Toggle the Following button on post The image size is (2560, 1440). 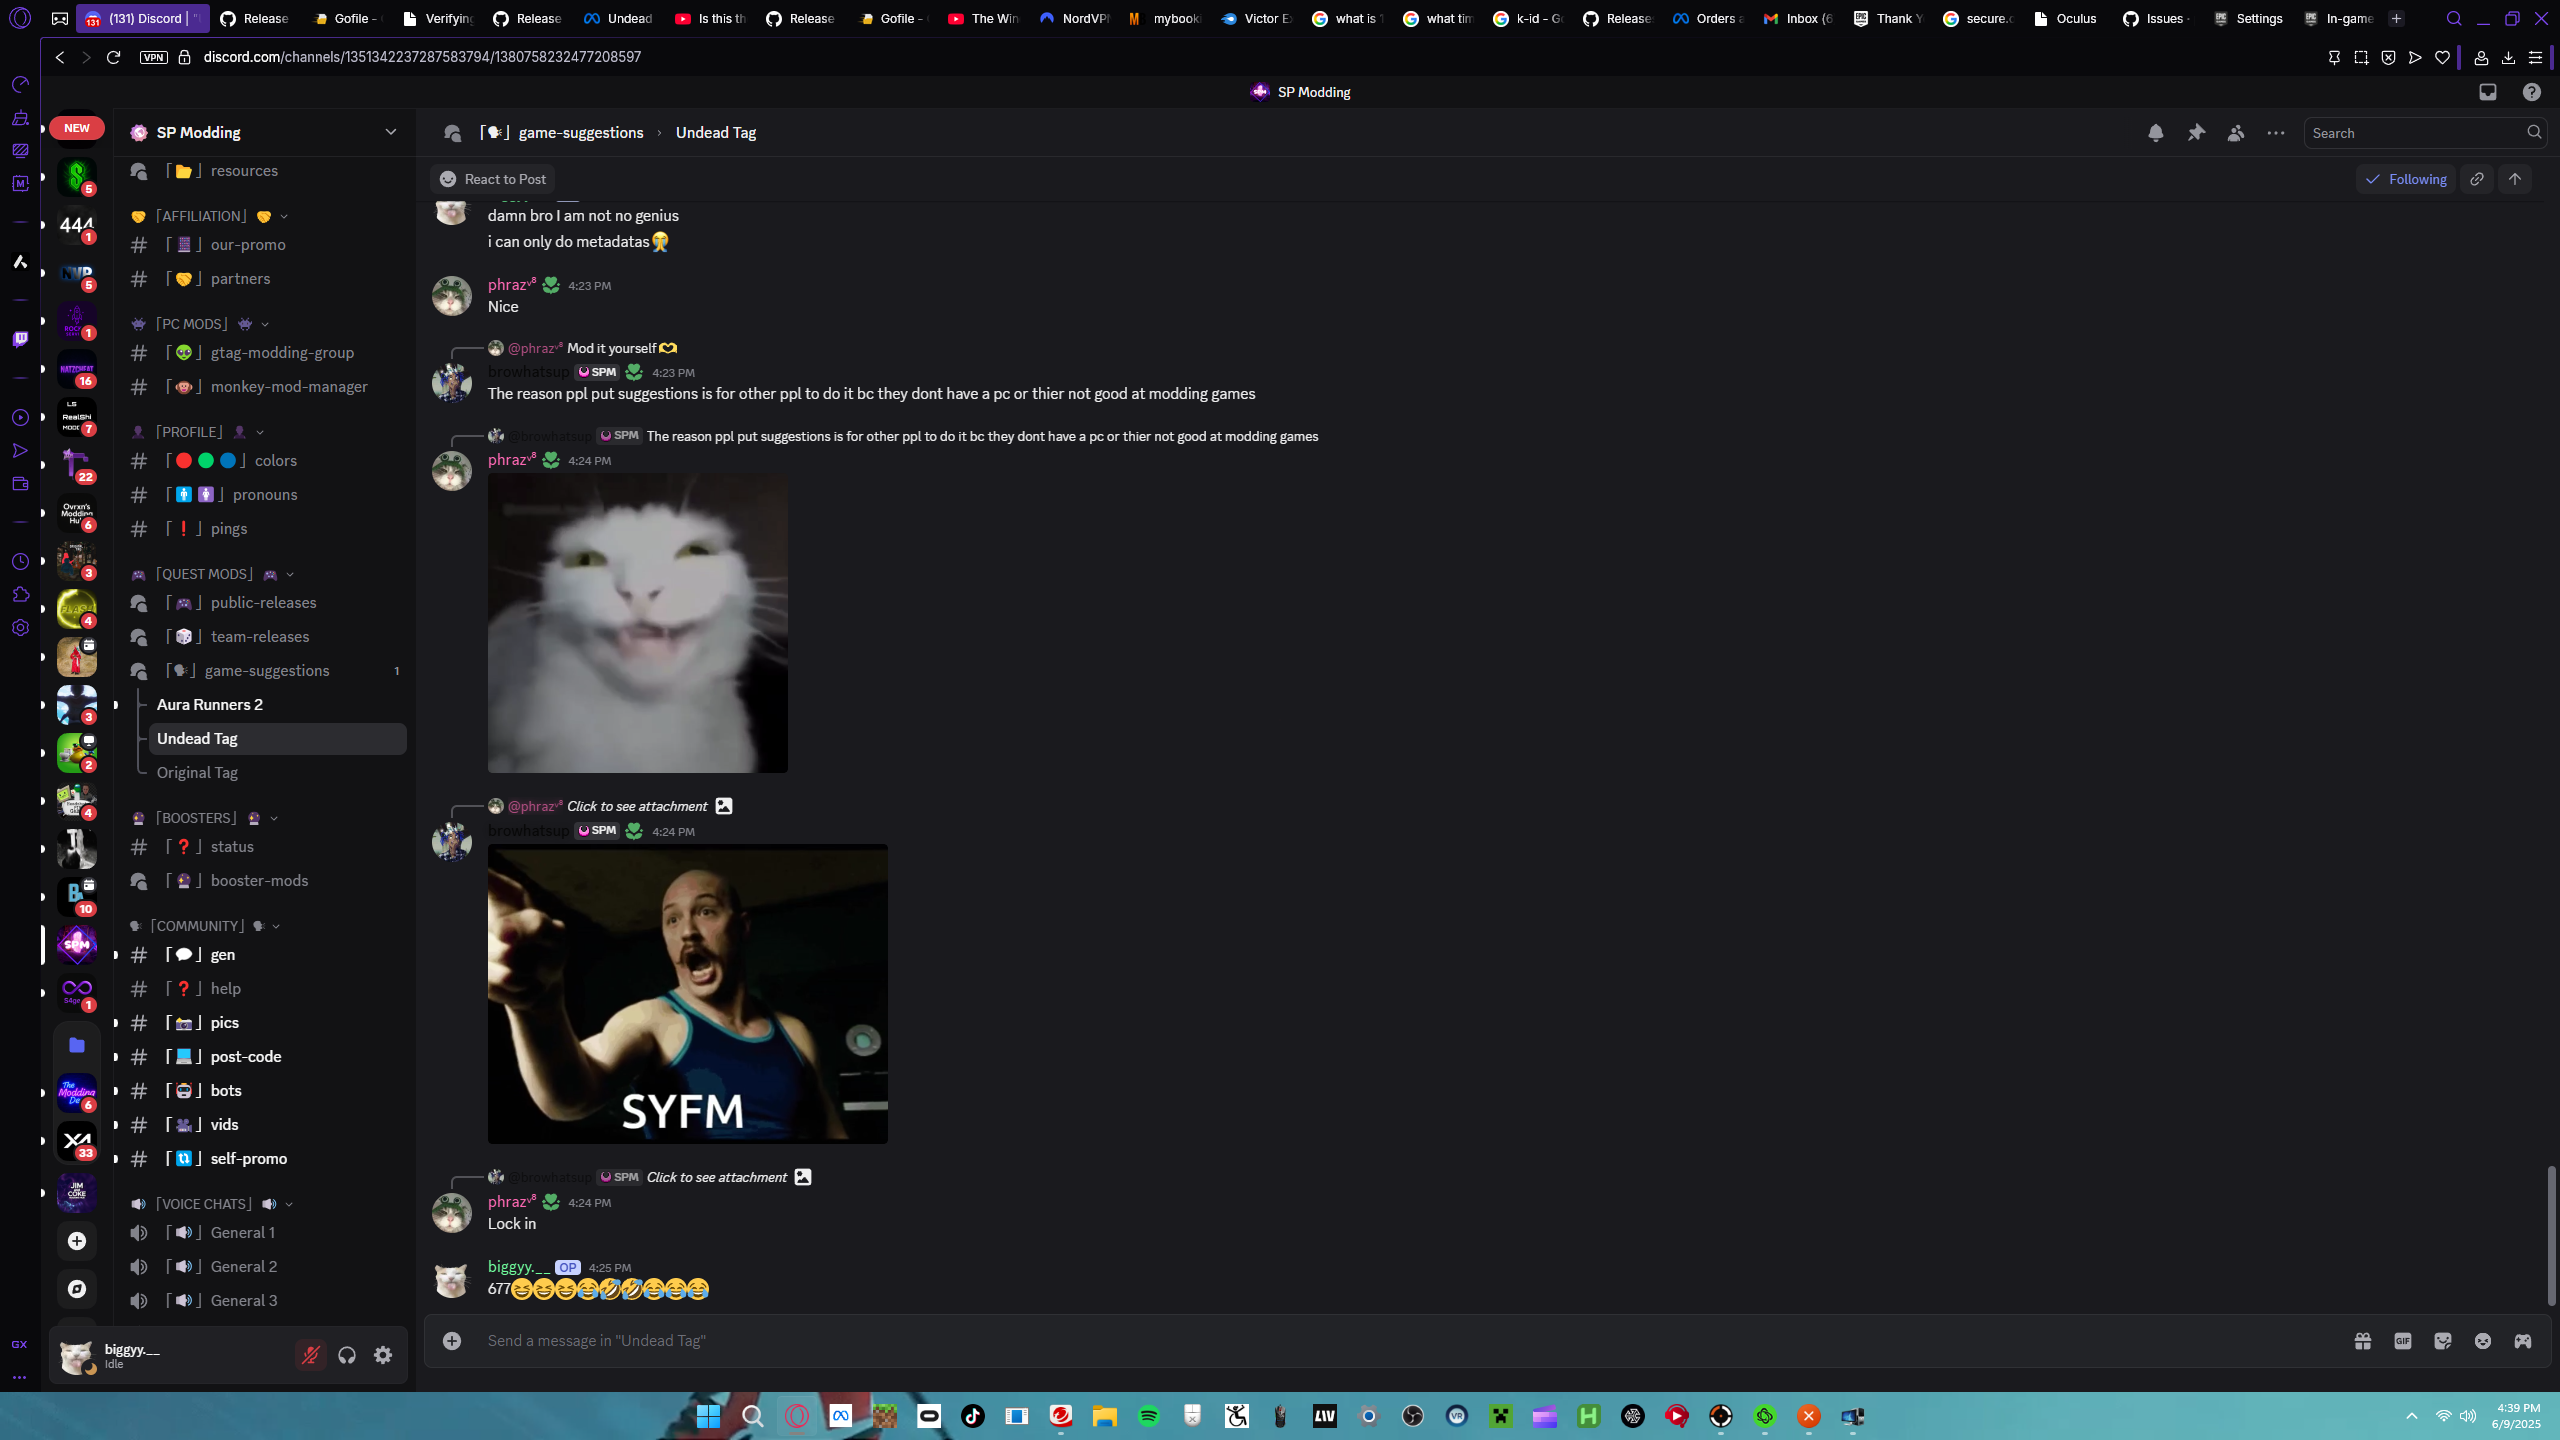click(2405, 179)
